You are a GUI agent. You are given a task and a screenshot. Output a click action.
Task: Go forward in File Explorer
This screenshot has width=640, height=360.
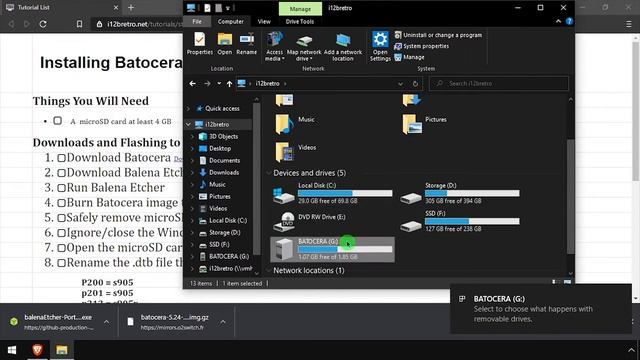tap(207, 84)
